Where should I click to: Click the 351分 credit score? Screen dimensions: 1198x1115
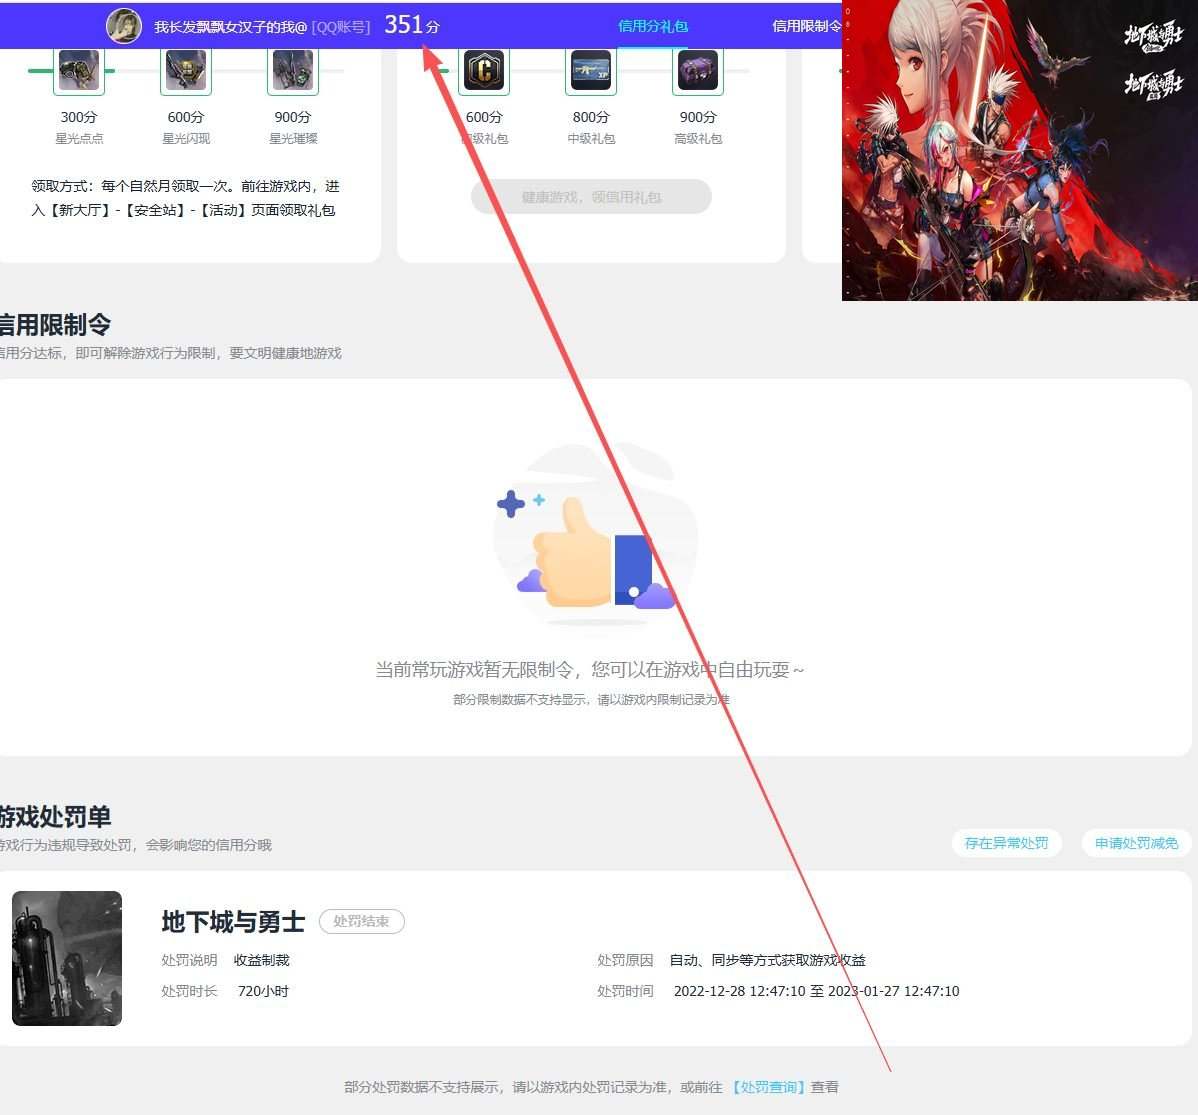(x=412, y=25)
